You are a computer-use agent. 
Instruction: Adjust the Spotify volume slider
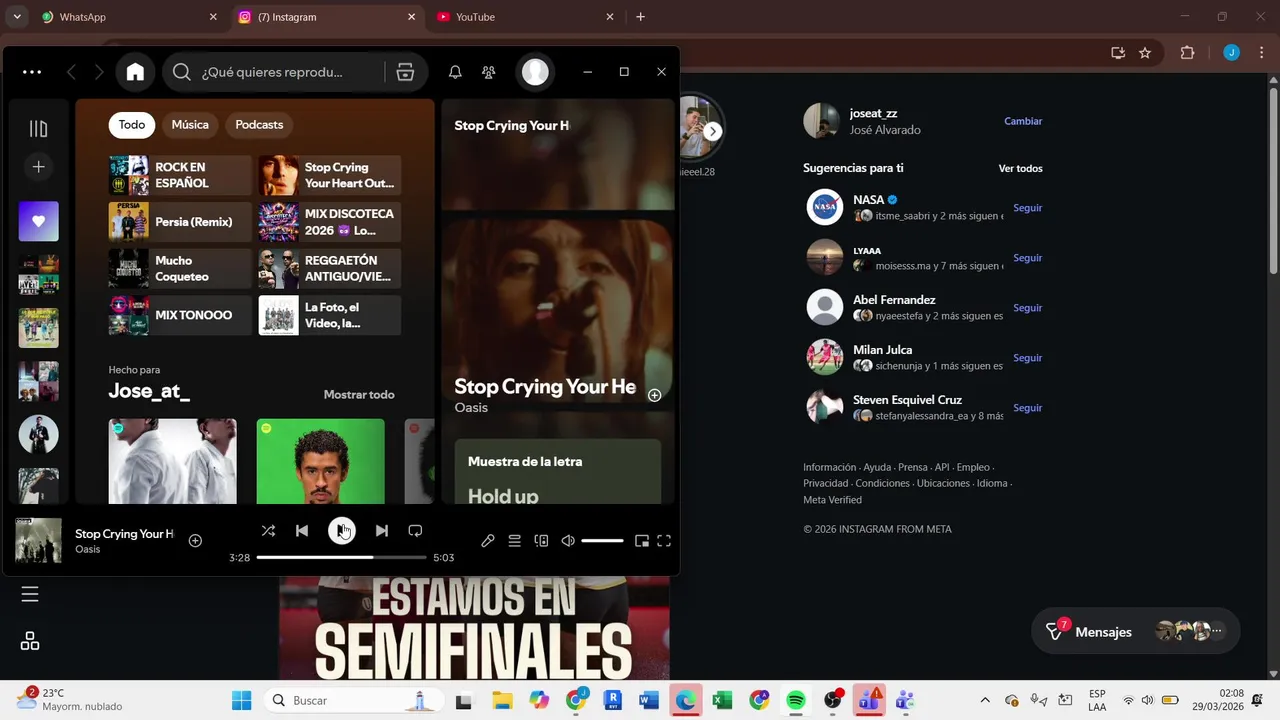(602, 541)
